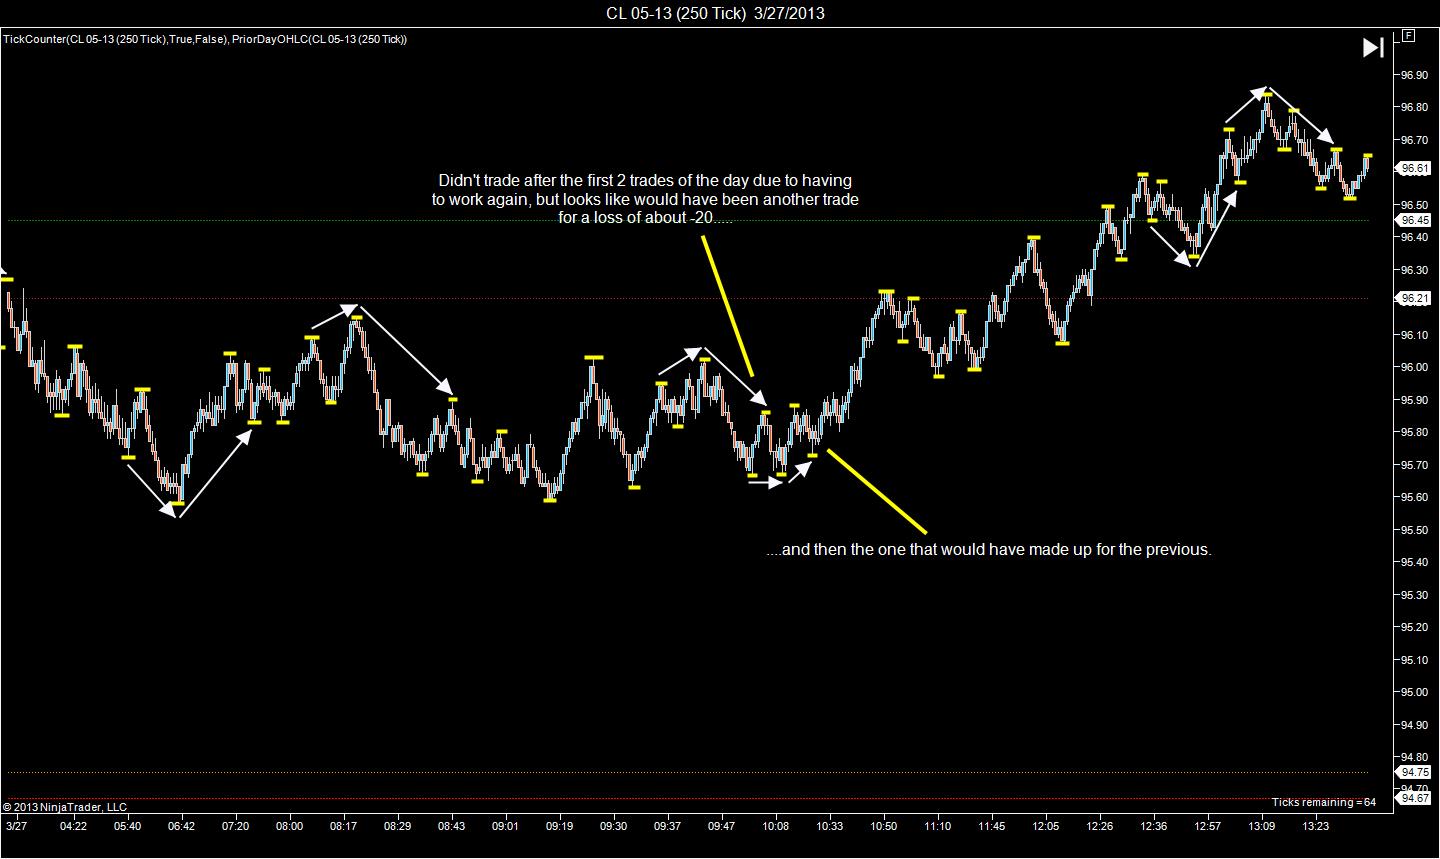Image resolution: width=1440 pixels, height=859 pixels.
Task: Click the 12:57 time axis label
Action: click(x=1207, y=826)
